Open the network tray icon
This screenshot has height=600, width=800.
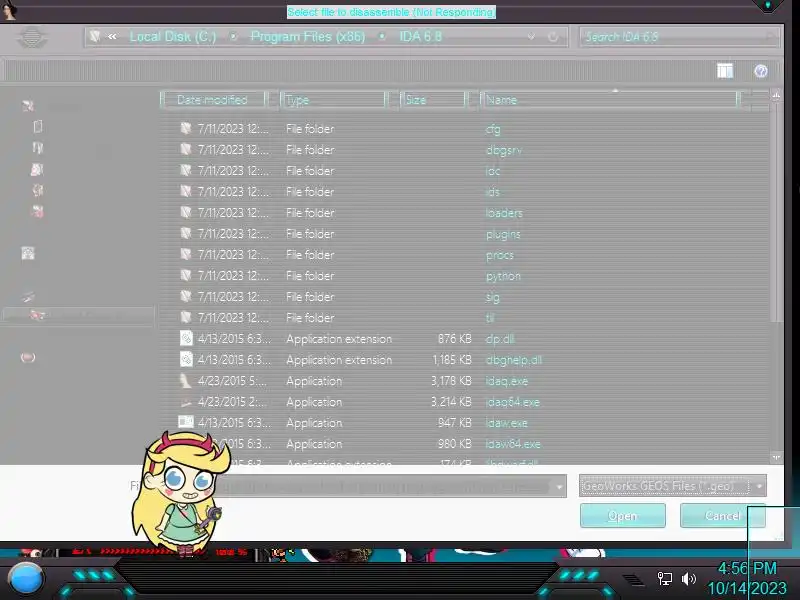coord(664,579)
